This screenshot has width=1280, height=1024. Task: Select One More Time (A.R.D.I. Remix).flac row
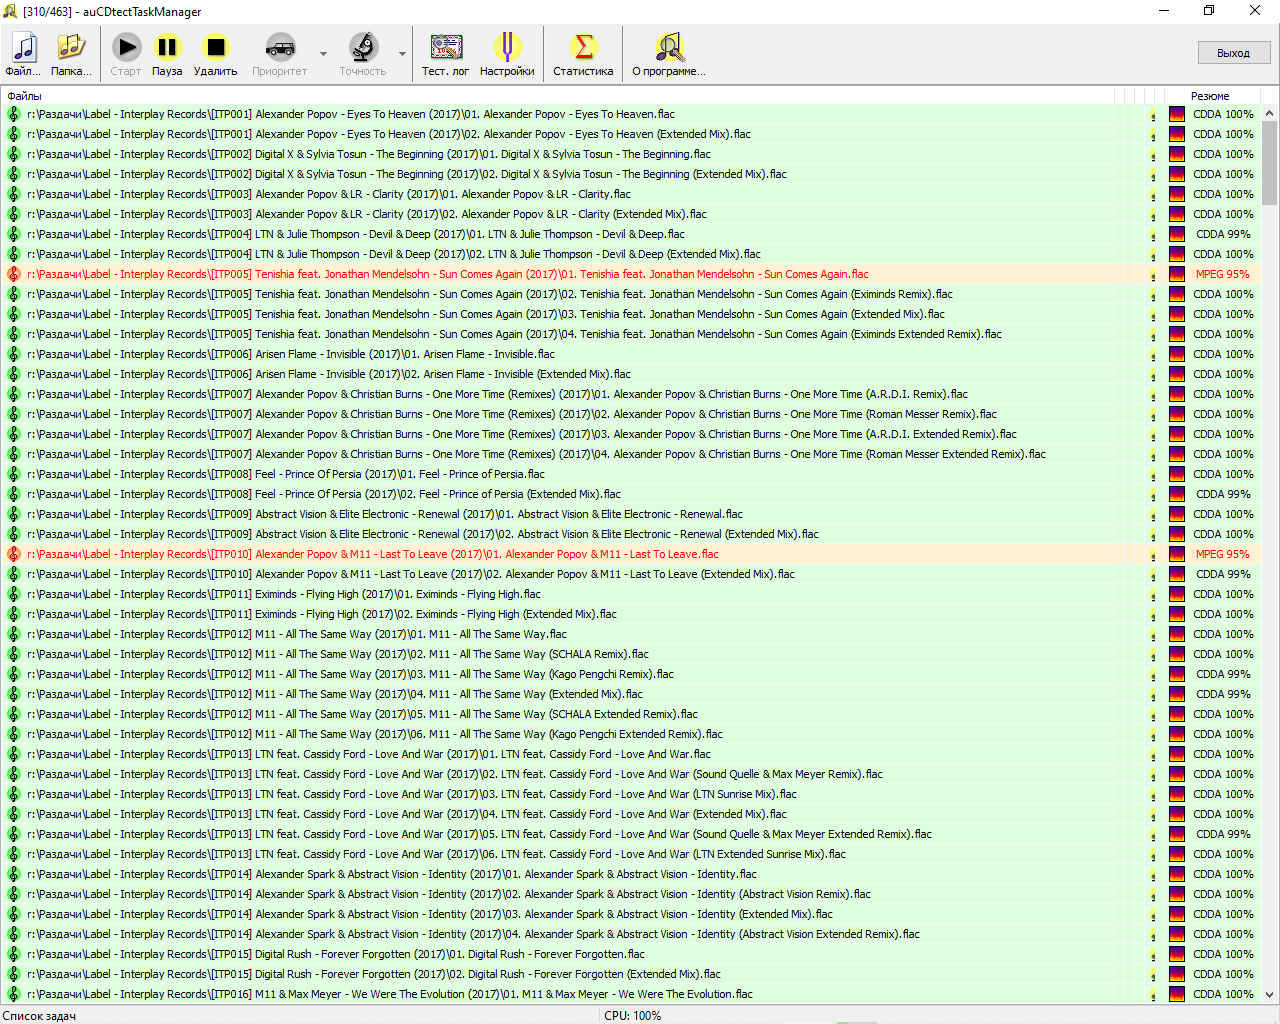click(x=632, y=394)
